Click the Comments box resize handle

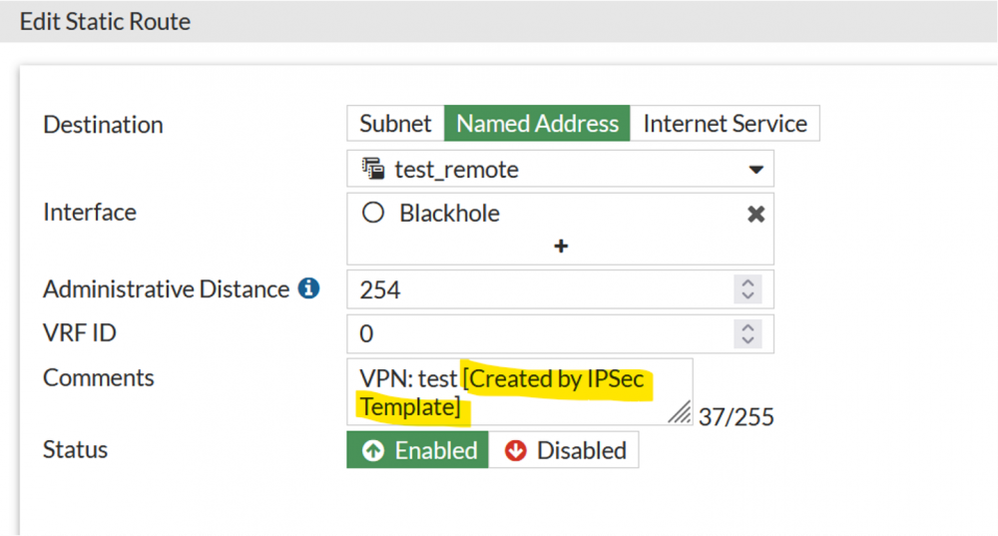(679, 411)
